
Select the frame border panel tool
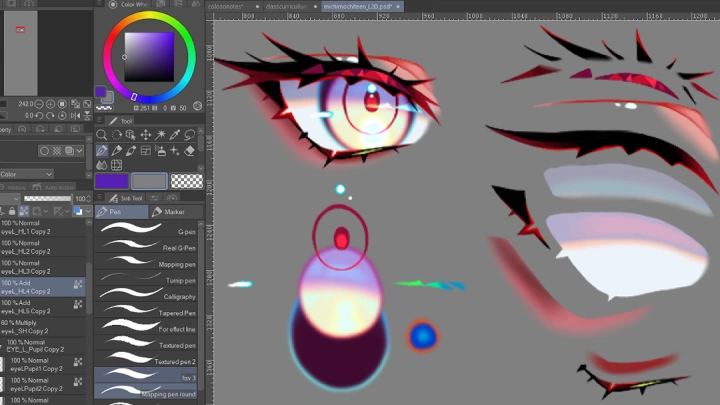click(146, 150)
